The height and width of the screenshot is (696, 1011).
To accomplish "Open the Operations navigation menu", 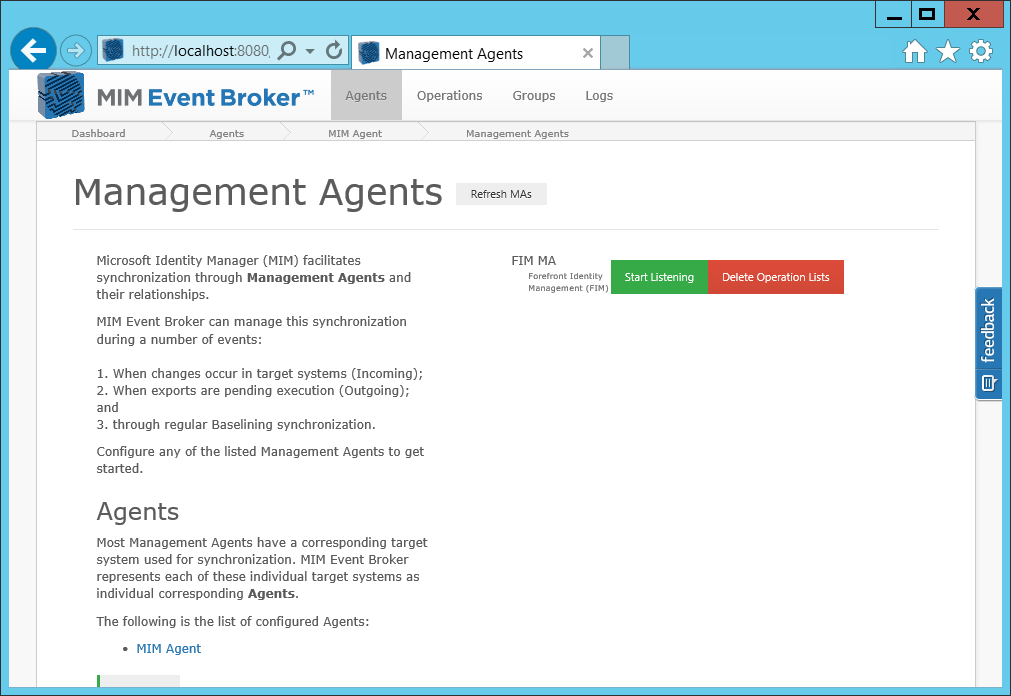I will (x=449, y=95).
